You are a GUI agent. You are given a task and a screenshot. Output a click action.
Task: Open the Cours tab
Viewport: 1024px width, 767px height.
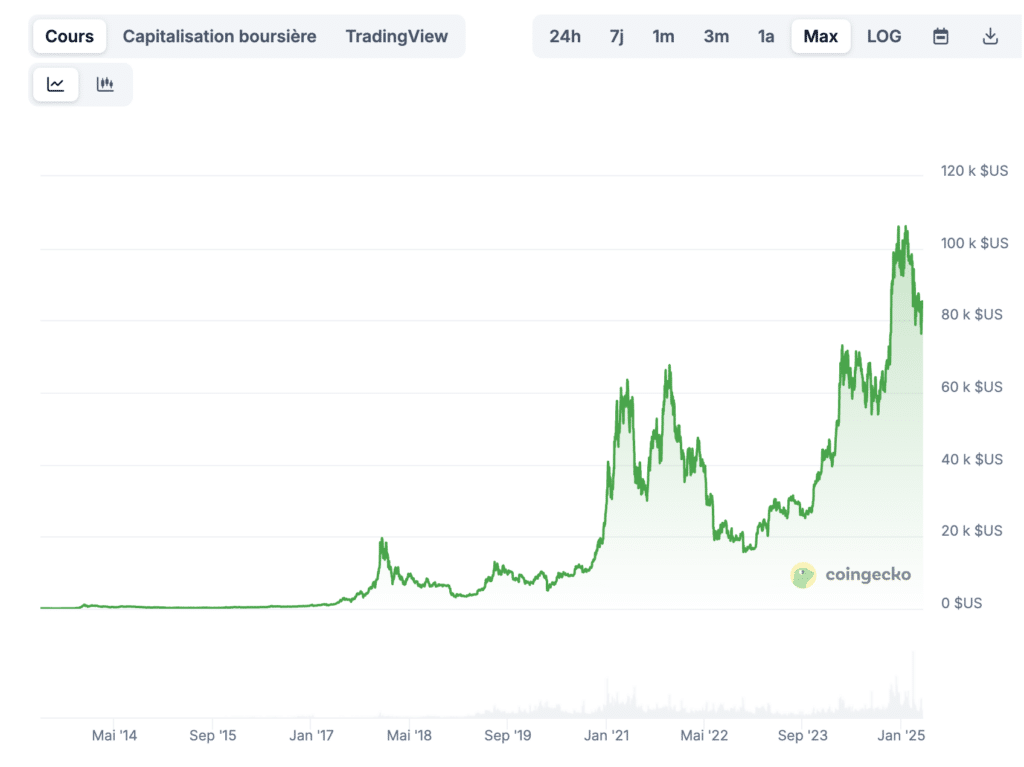(70, 37)
